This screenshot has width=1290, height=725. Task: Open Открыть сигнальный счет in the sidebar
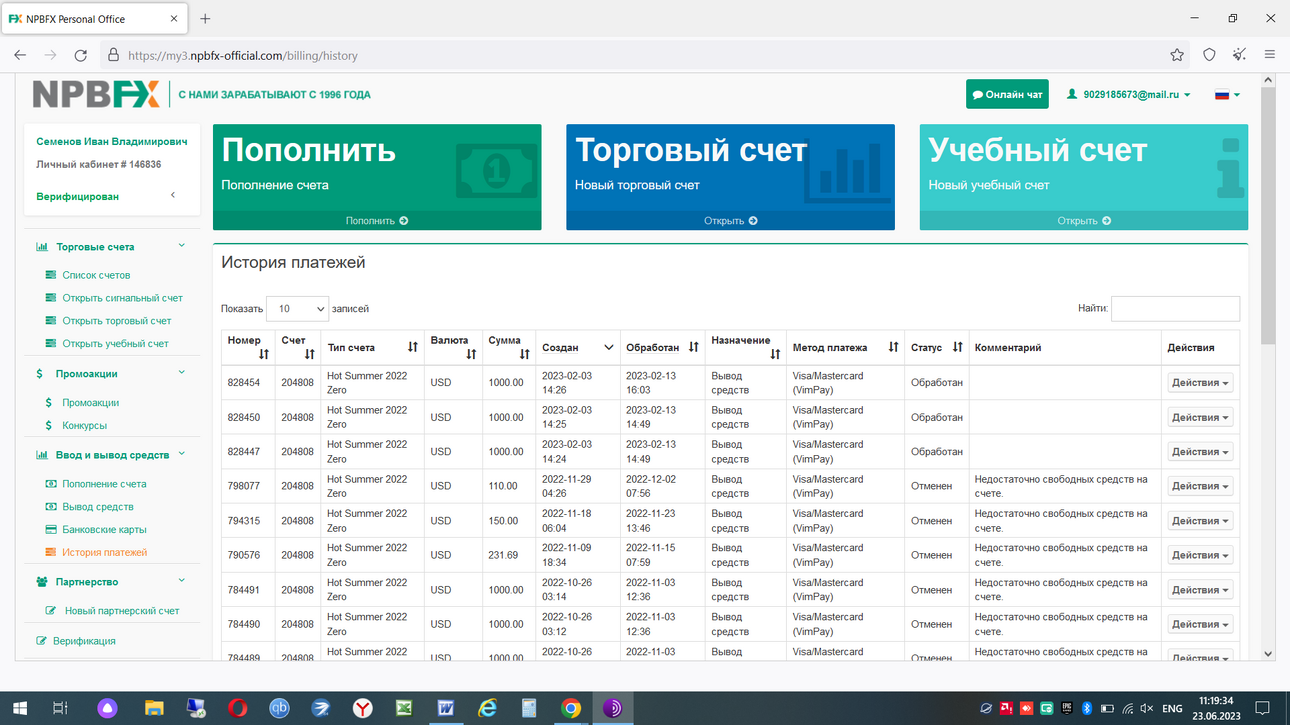[122, 298]
